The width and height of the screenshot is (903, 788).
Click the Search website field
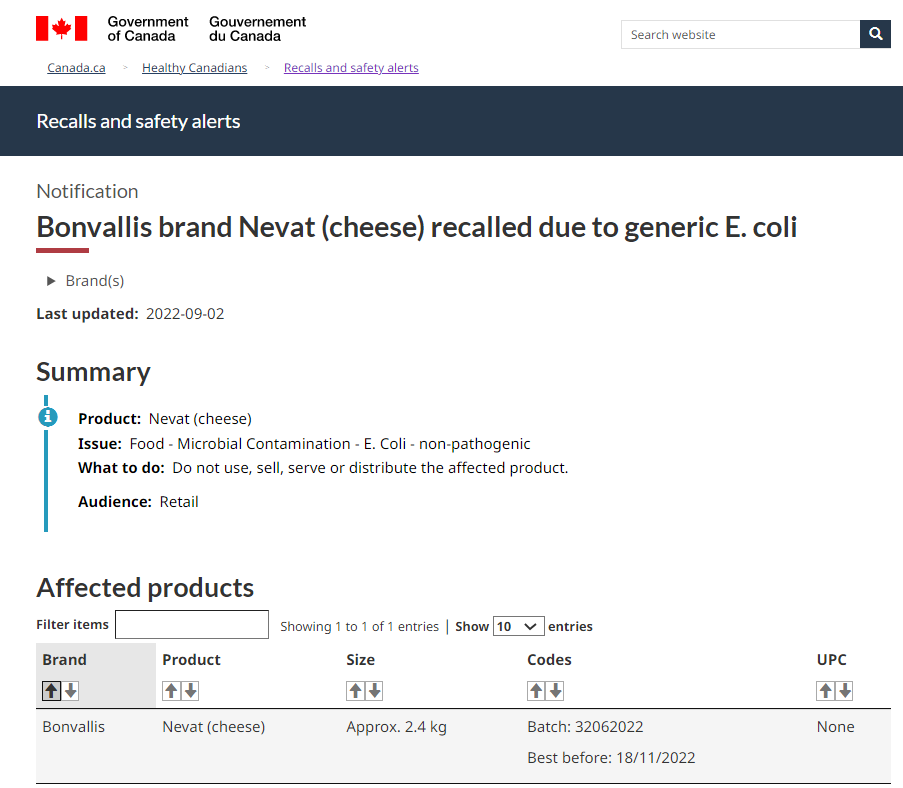click(741, 34)
